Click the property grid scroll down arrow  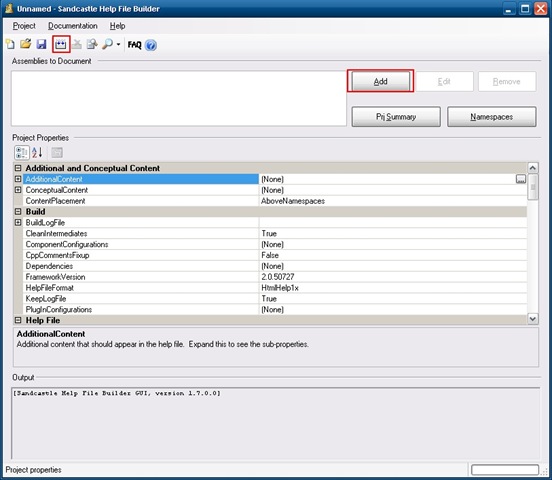(x=533, y=319)
